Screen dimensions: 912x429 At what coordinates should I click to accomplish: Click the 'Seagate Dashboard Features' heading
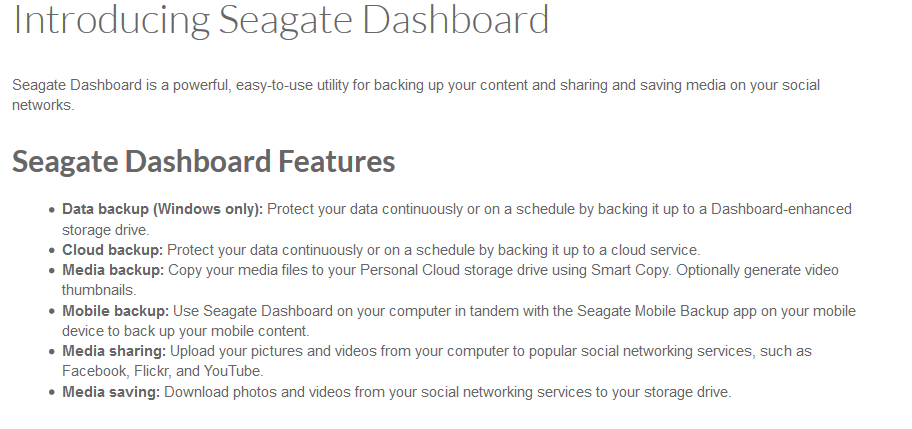[204, 161]
